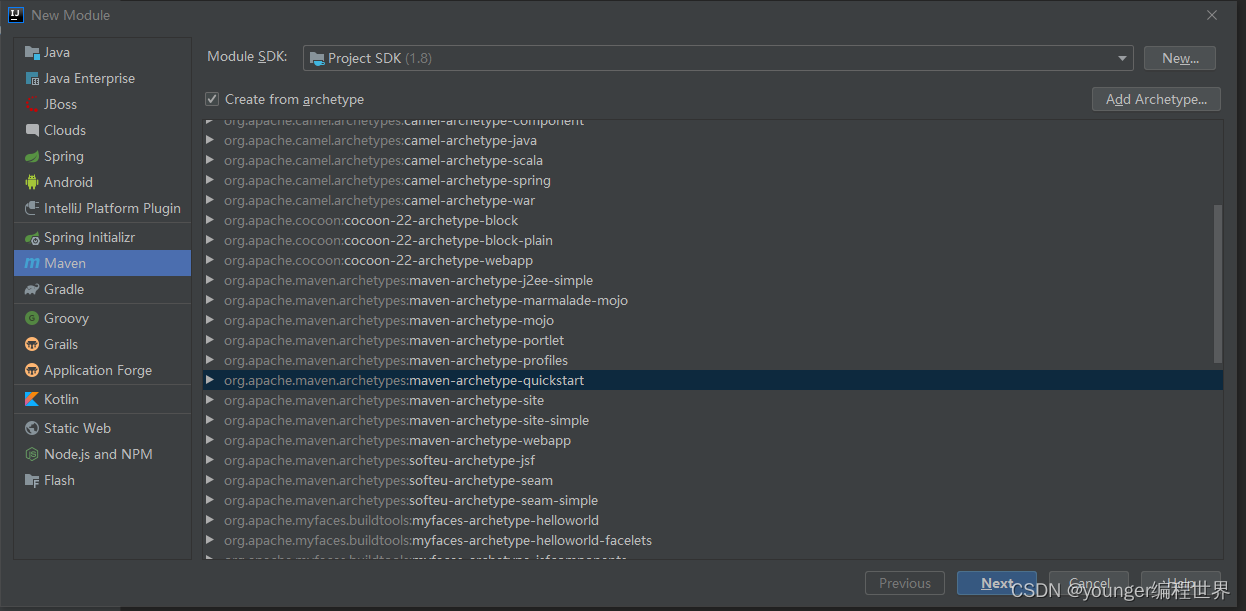This screenshot has height=611, width=1246.
Task: Expand the camel-archetype-java node
Action: pos(210,140)
